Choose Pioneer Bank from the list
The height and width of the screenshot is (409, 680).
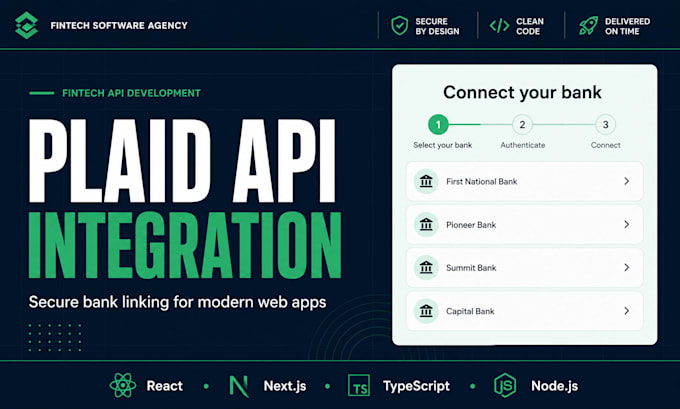click(x=524, y=224)
